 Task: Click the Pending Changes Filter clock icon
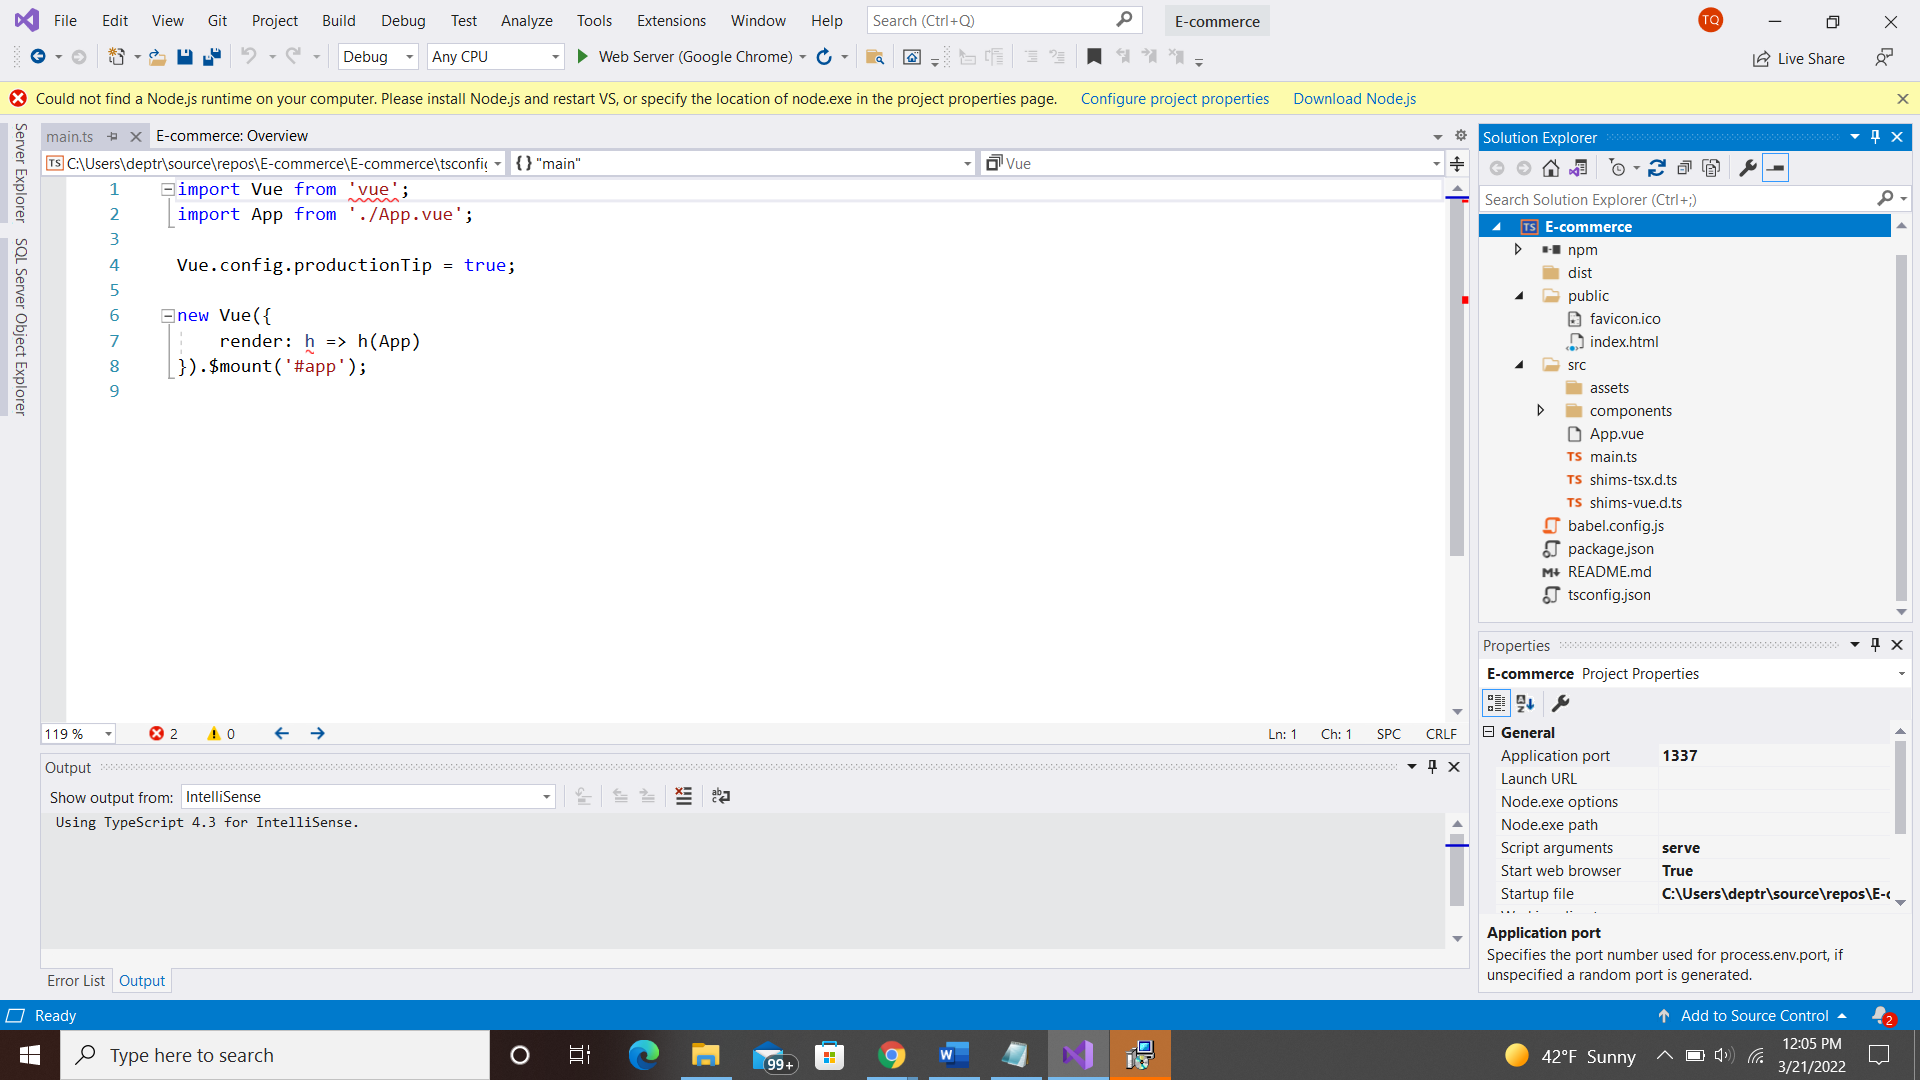click(1617, 168)
